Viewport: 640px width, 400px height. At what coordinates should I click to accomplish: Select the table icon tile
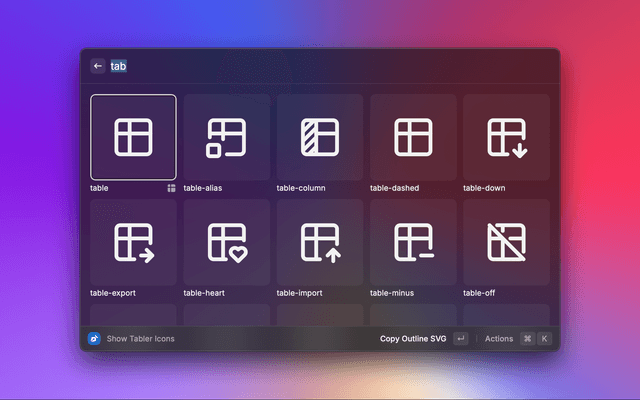(133, 137)
